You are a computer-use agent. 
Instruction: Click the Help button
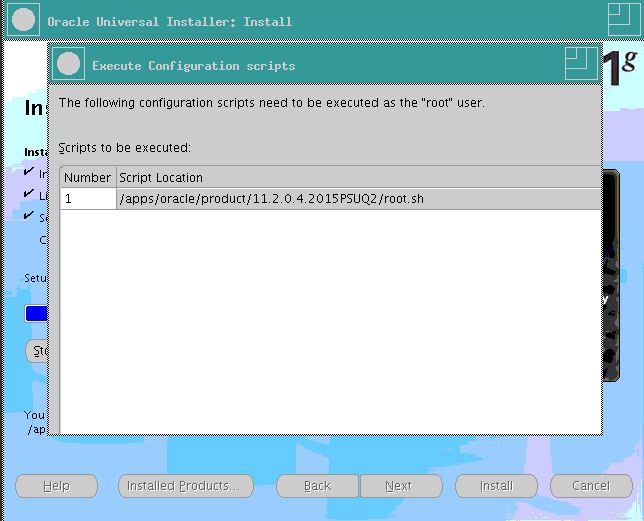point(56,486)
